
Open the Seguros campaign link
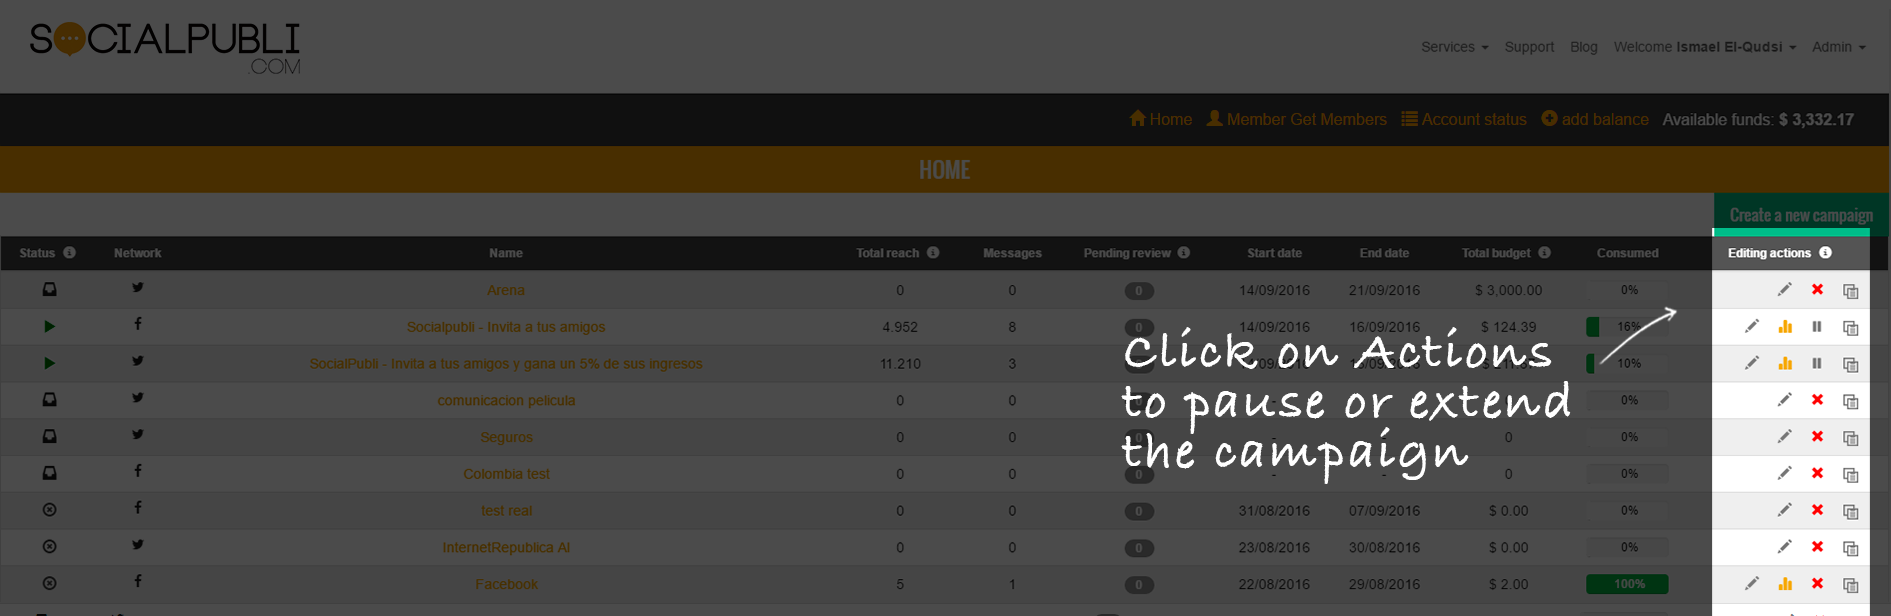[x=506, y=437]
